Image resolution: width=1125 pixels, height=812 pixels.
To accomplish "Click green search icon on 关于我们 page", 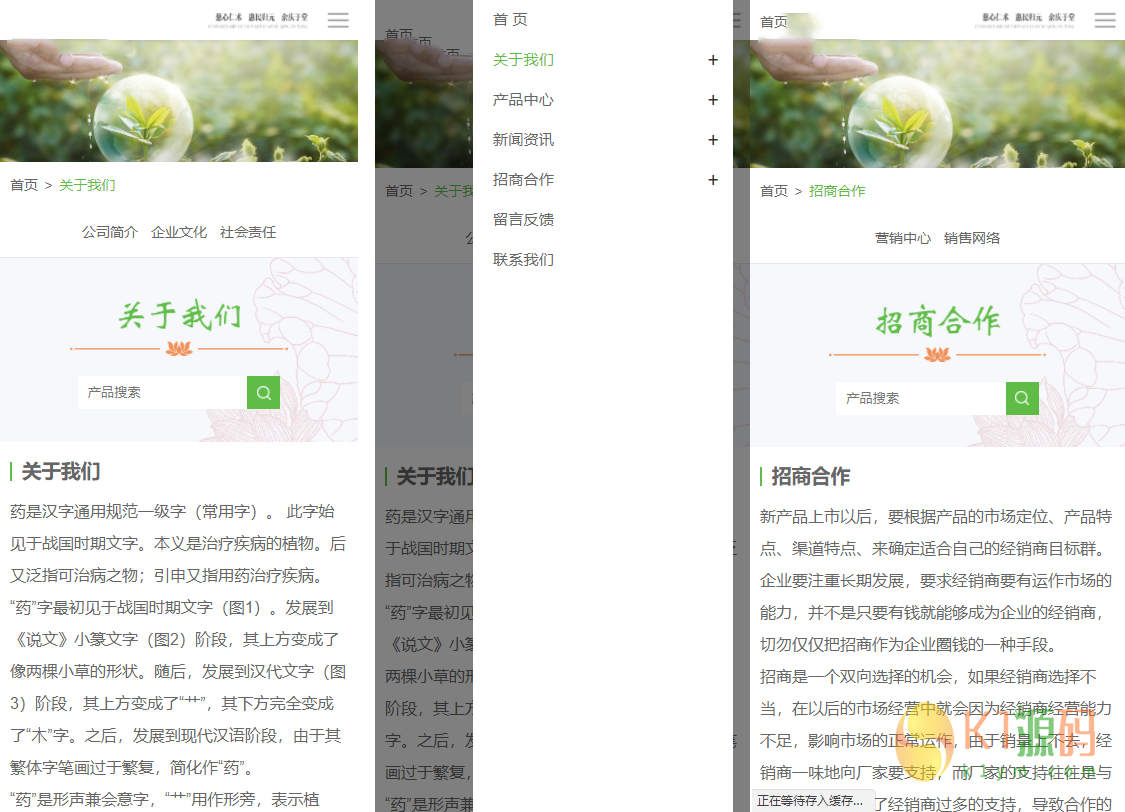I will click(263, 392).
